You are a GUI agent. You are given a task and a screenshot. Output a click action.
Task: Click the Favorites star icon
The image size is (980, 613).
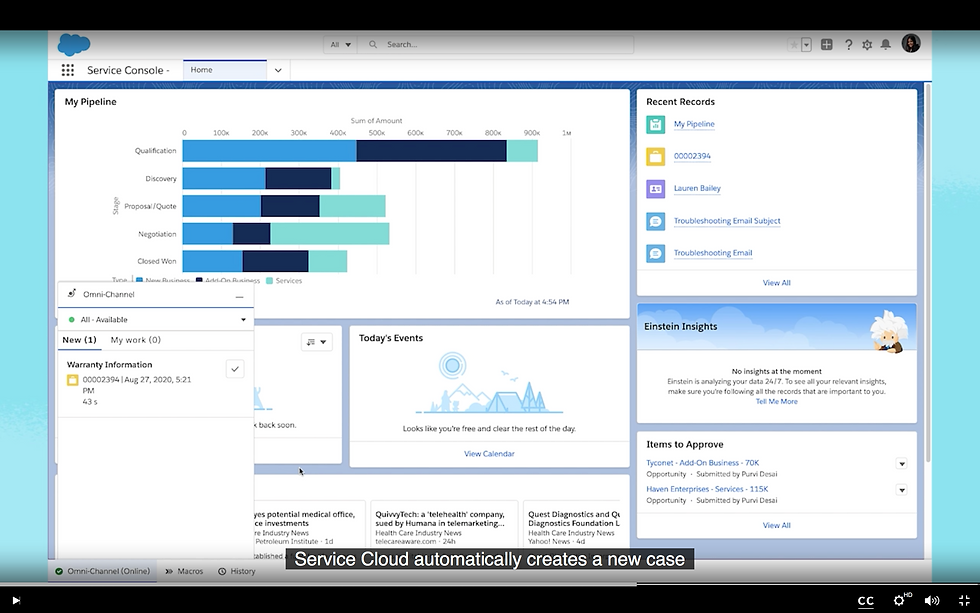[x=794, y=44]
